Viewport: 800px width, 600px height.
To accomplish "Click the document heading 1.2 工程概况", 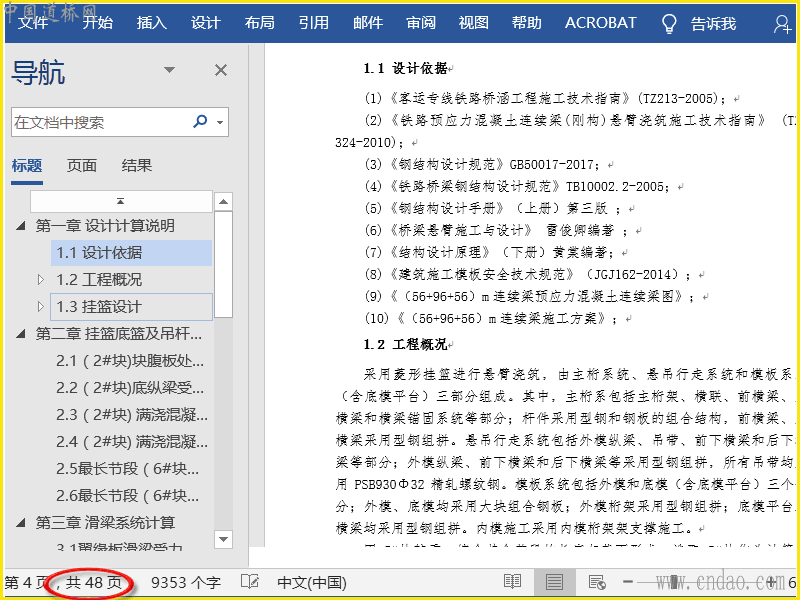I will coord(407,345).
